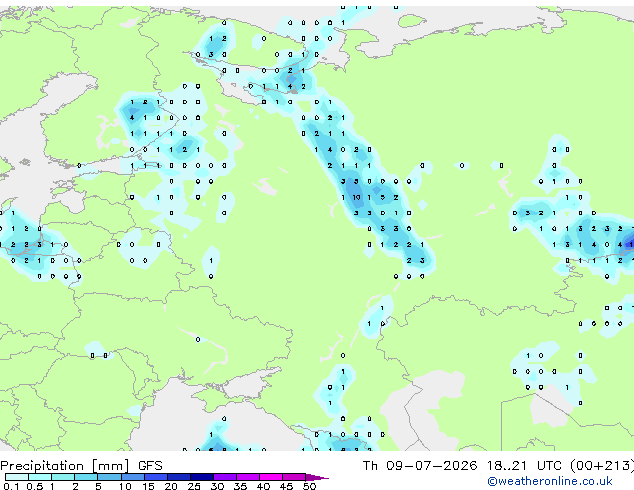Click the date "Th 09-07-2026"
This screenshot has height=490, width=634.
click(x=420, y=466)
